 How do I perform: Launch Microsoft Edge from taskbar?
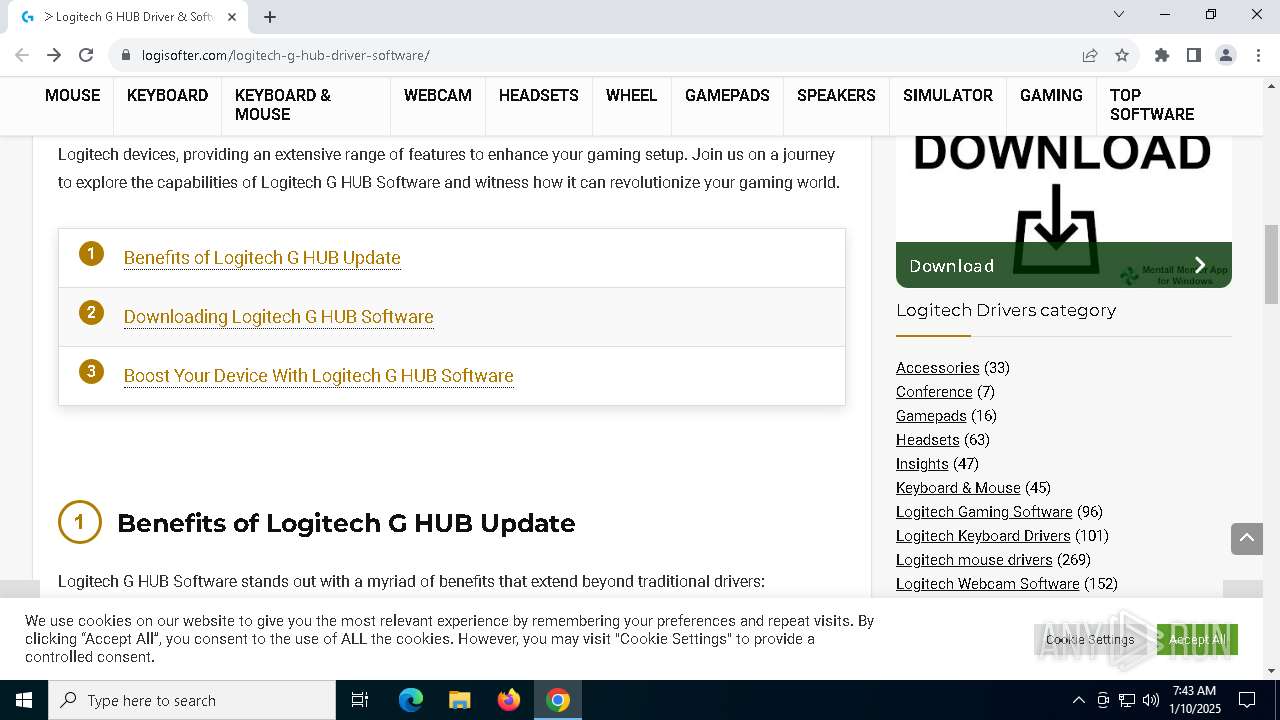pos(411,700)
